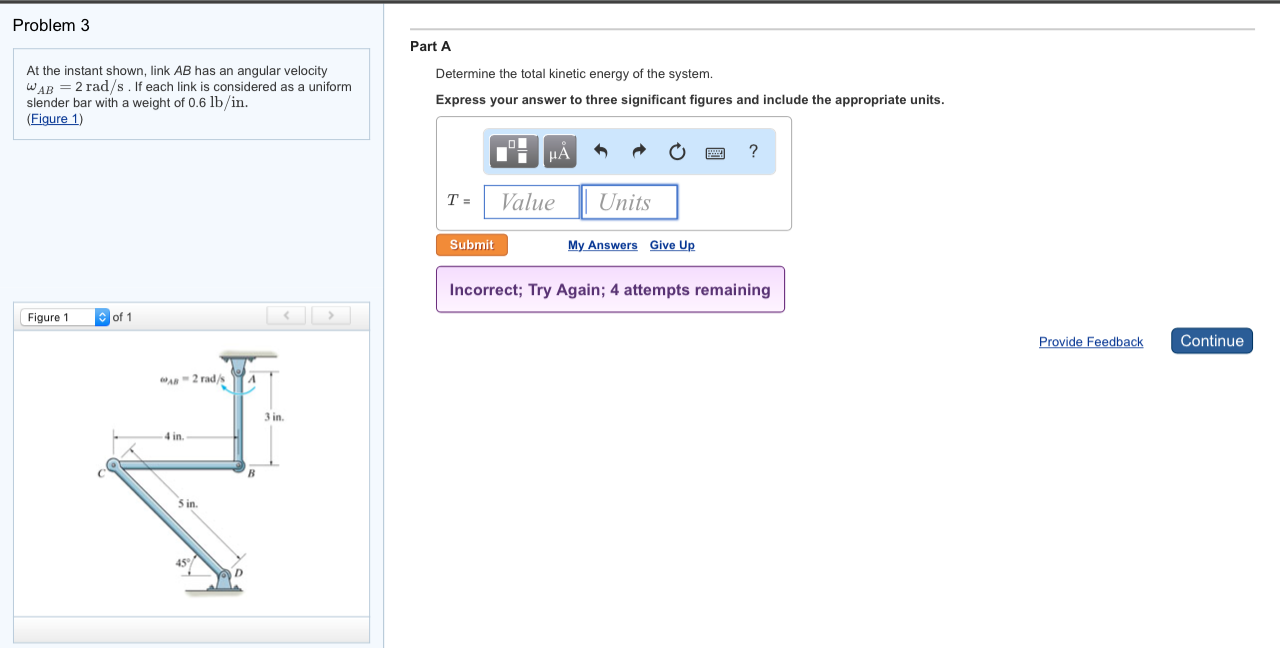Click the Give Up link
This screenshot has width=1280, height=648.
672,245
